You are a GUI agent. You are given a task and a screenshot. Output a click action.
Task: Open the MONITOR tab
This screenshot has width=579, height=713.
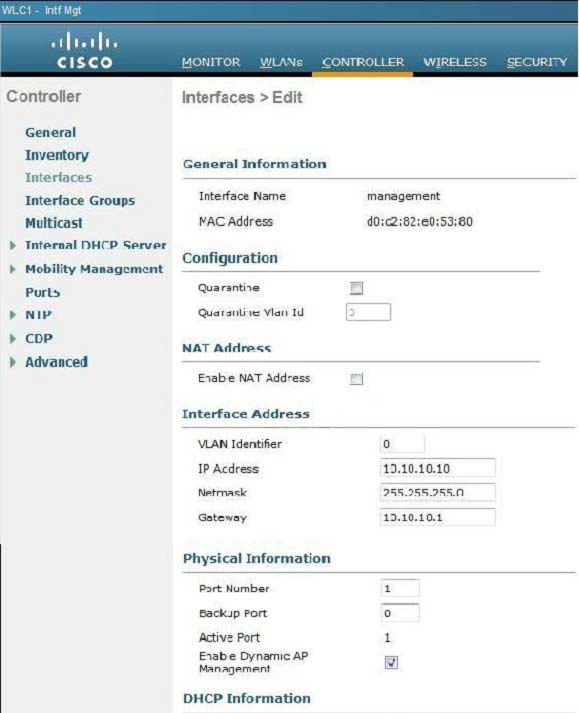point(211,62)
